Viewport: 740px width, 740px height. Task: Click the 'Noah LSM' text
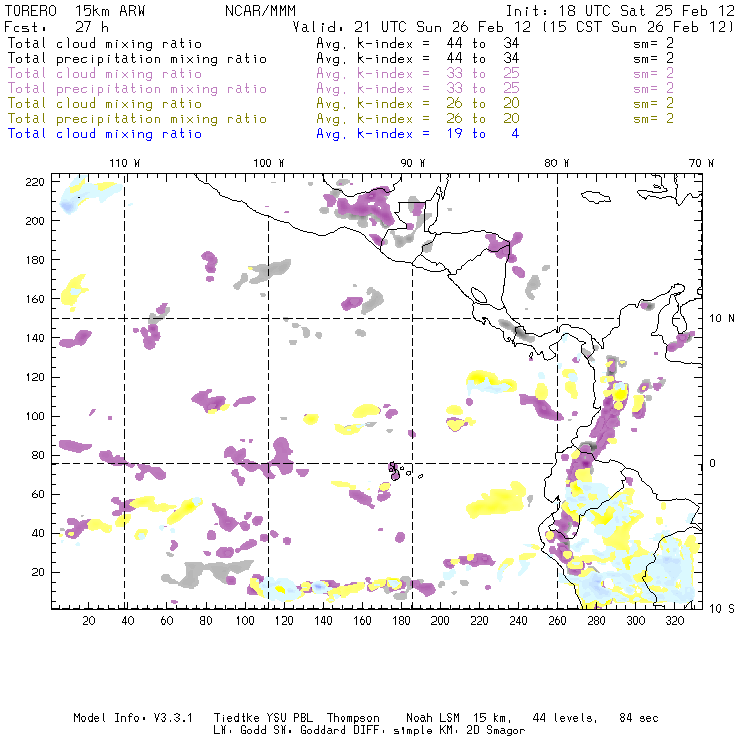[x=433, y=718]
